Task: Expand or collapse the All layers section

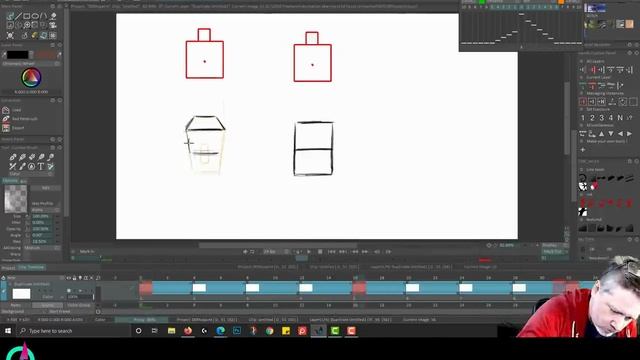Action: pos(582,61)
